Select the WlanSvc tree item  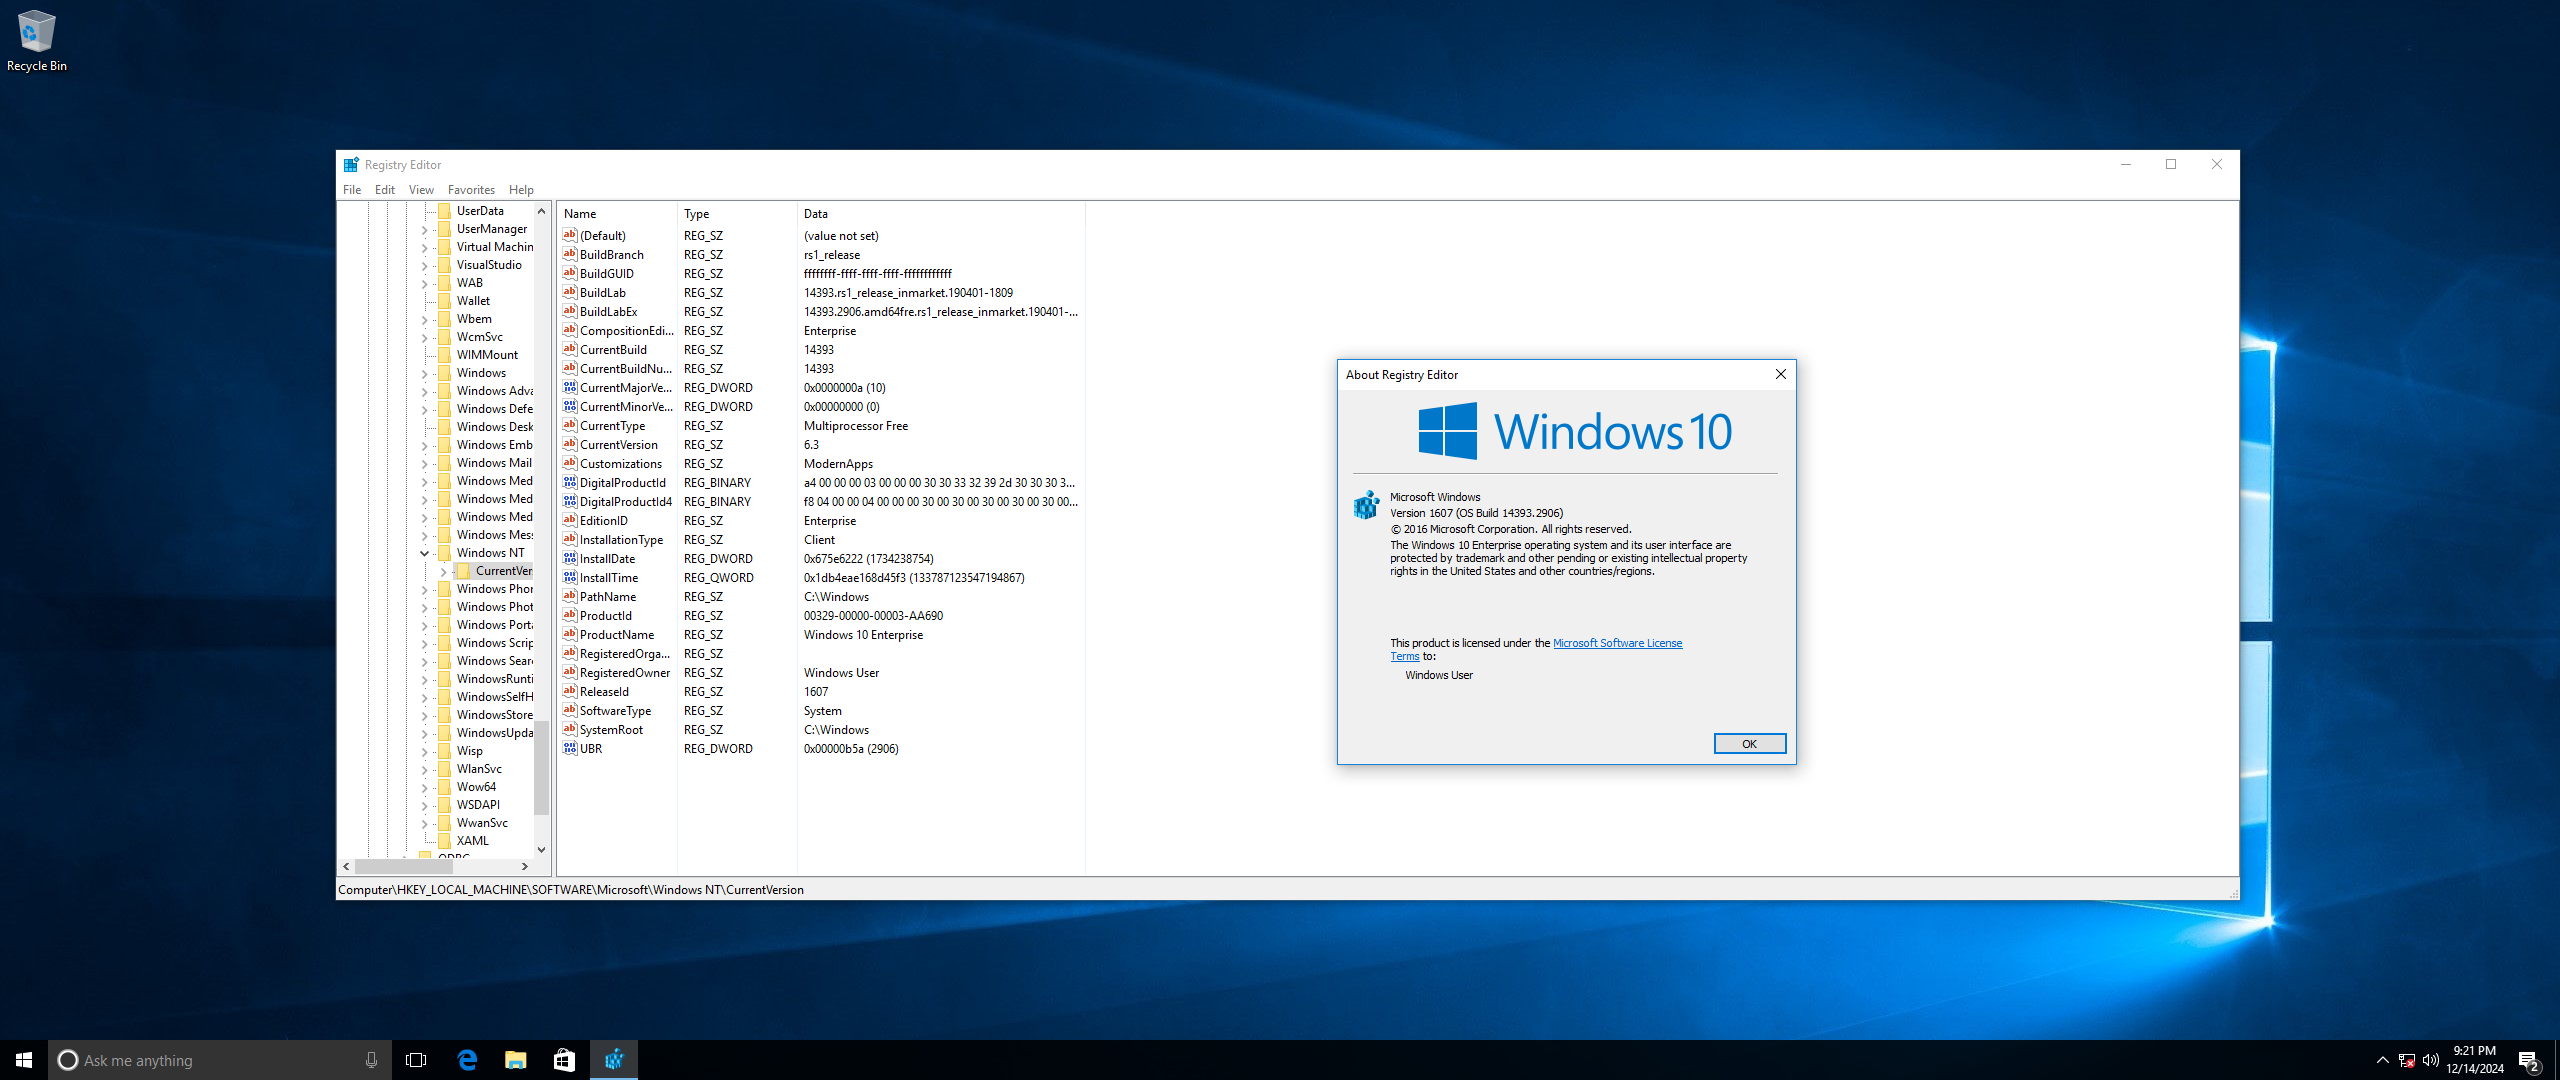point(479,769)
